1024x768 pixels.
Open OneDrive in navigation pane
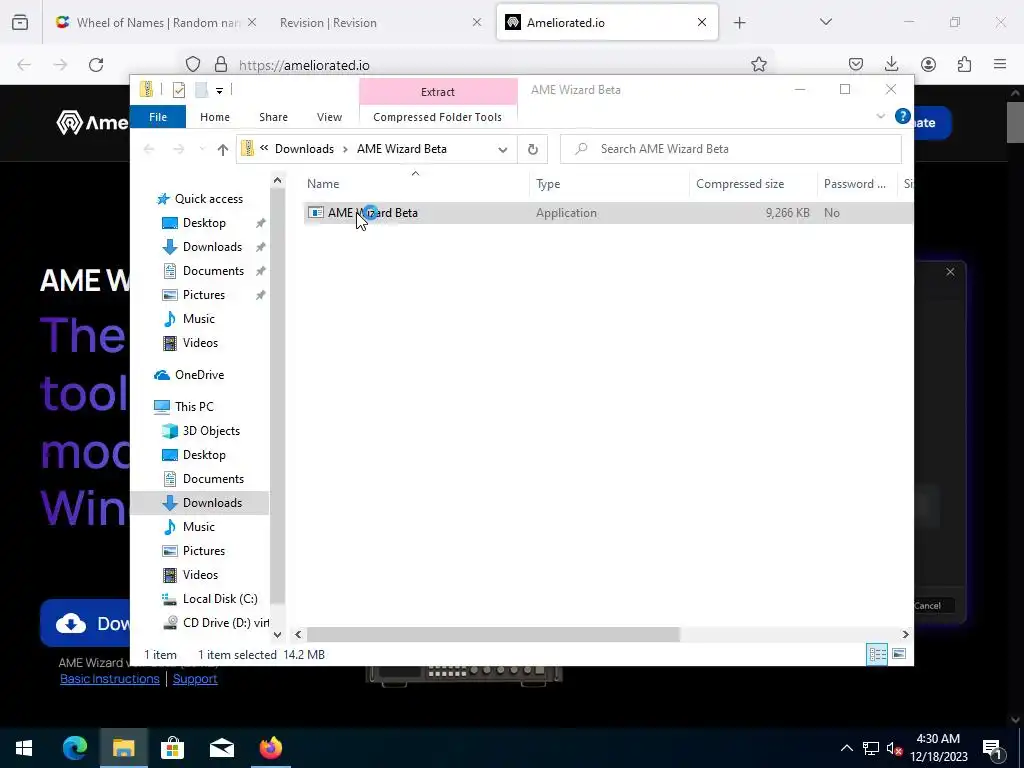click(199, 375)
